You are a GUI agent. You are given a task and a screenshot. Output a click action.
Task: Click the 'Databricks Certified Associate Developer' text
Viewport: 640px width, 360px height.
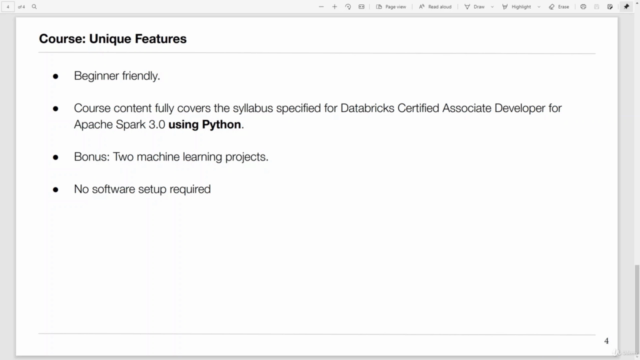(443, 108)
